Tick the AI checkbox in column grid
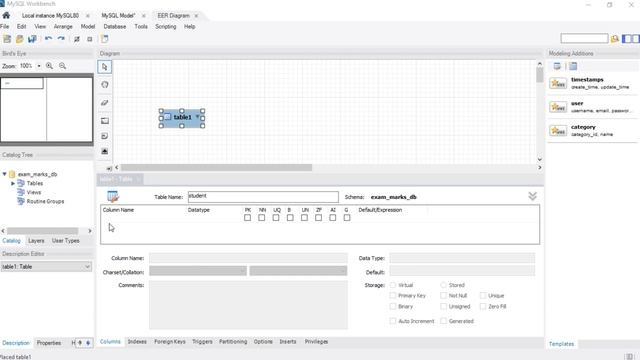Screen dimensions: 640x360 (333, 218)
